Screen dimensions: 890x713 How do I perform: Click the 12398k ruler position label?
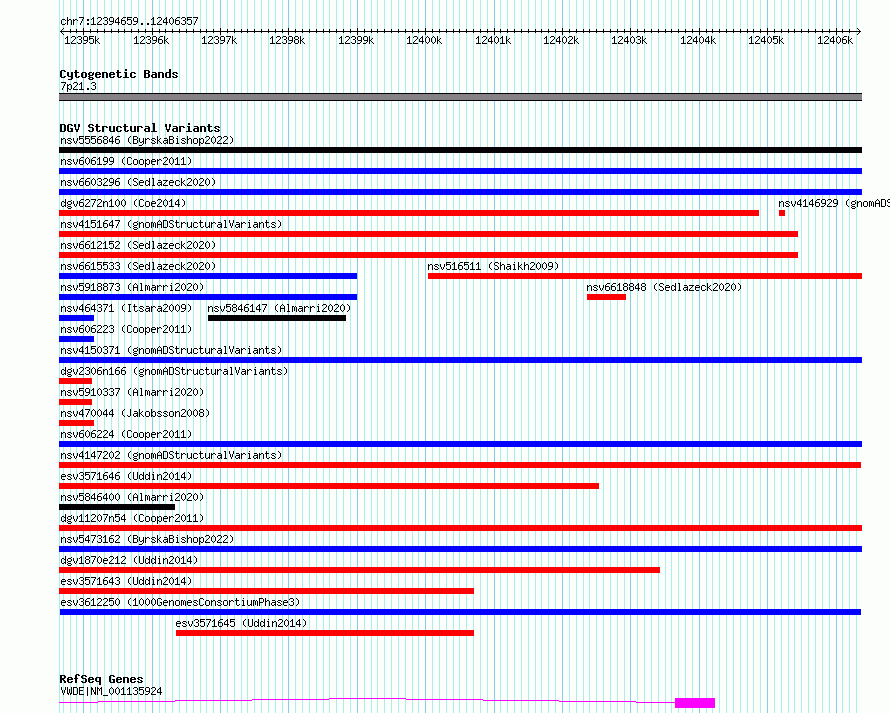(287, 40)
